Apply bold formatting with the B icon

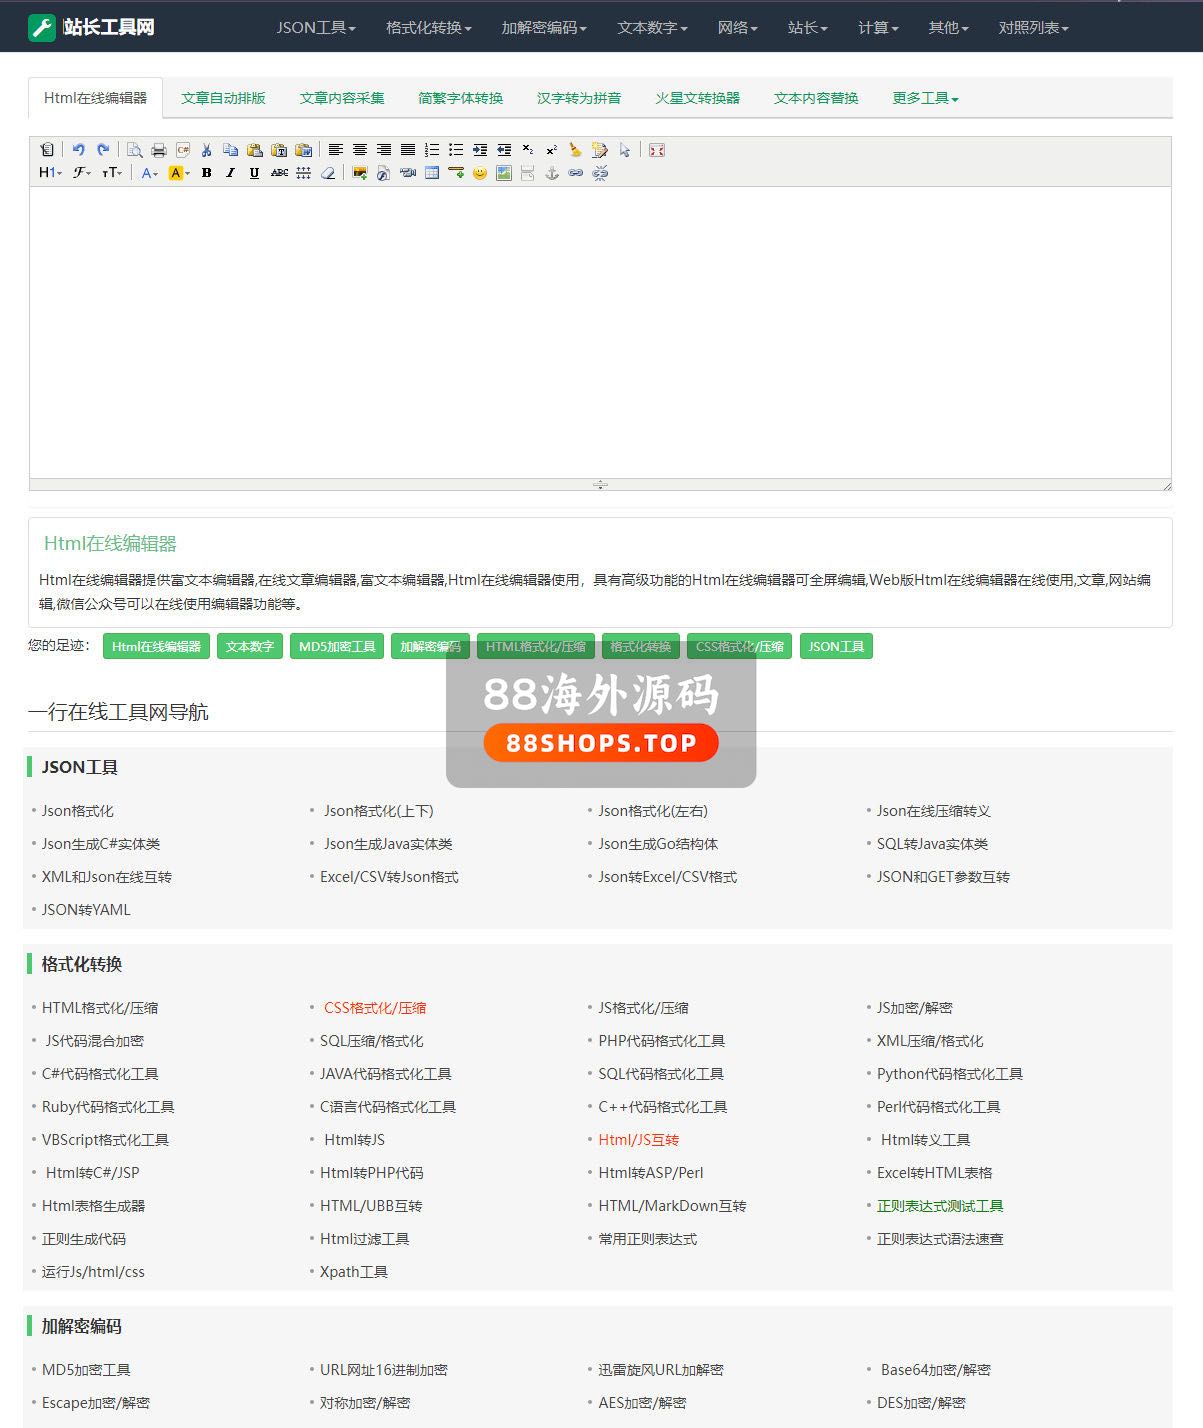click(x=206, y=173)
